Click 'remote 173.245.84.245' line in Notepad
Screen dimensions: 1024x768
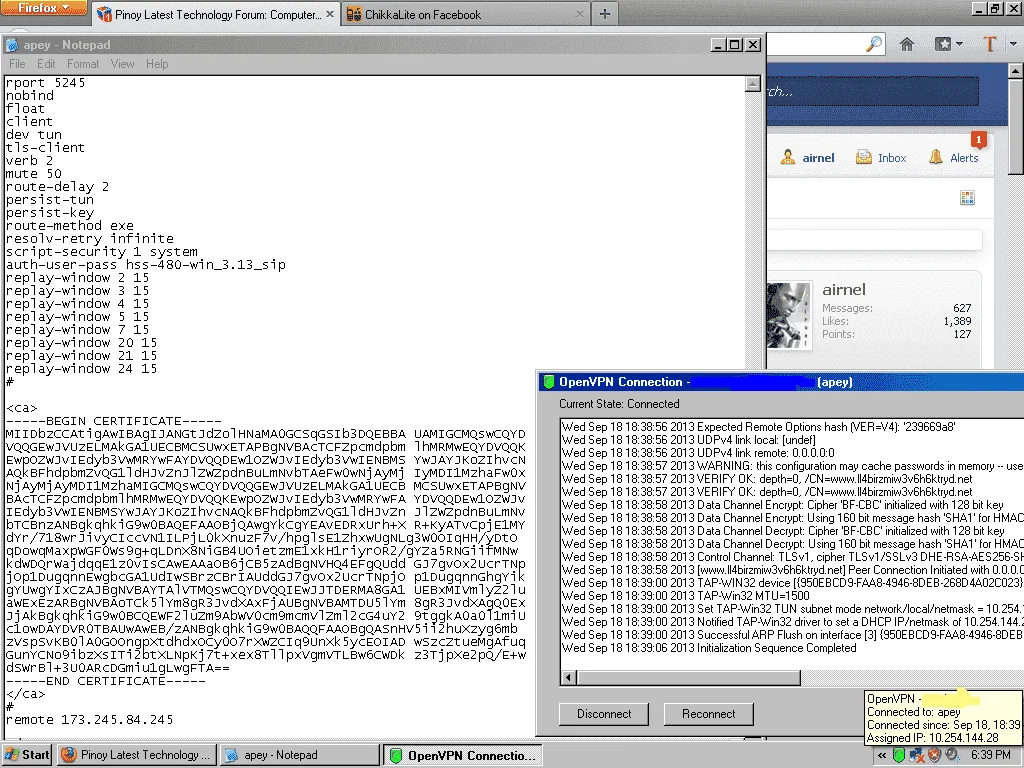pyautogui.click(x=89, y=720)
